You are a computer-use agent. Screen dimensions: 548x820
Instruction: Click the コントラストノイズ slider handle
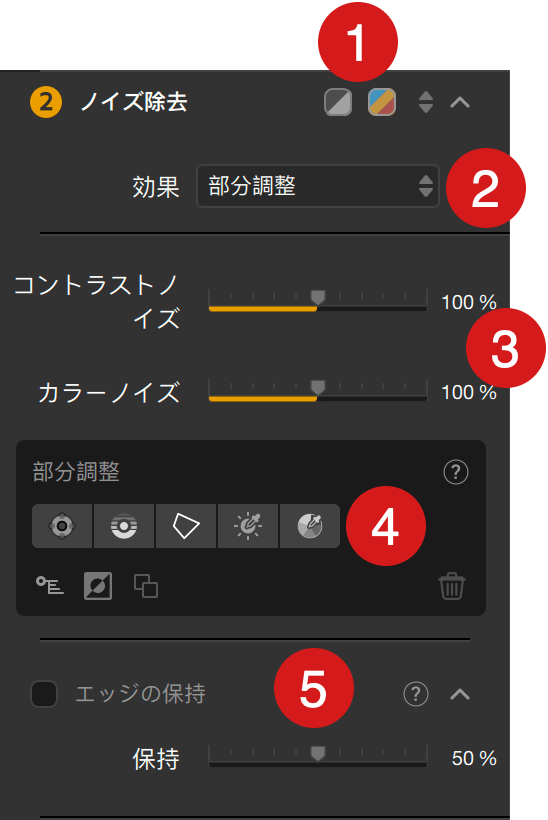(x=318, y=298)
